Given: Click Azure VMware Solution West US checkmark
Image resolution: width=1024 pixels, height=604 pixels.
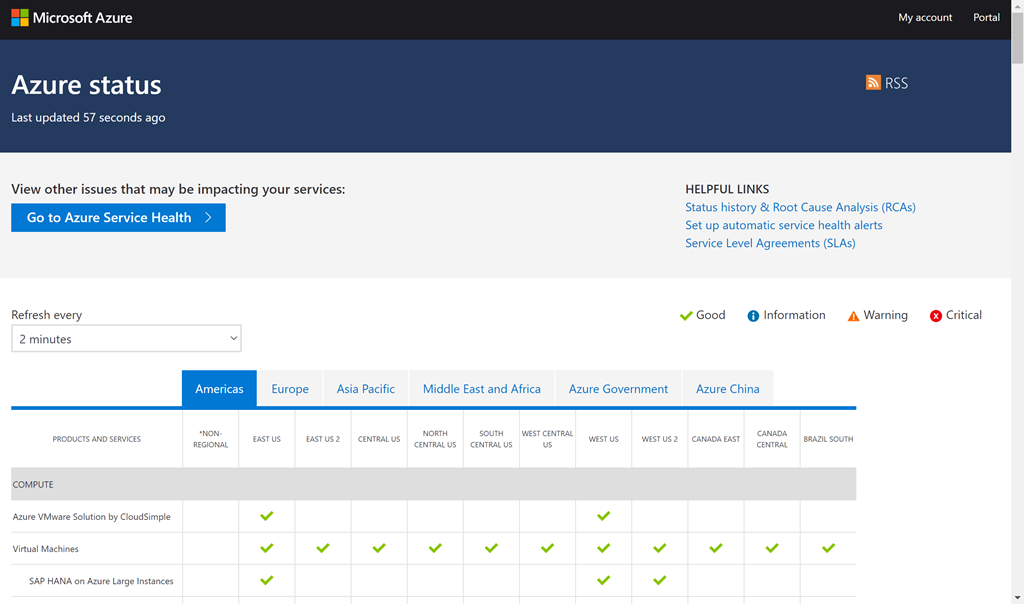Looking at the screenshot, I should pos(603,517).
